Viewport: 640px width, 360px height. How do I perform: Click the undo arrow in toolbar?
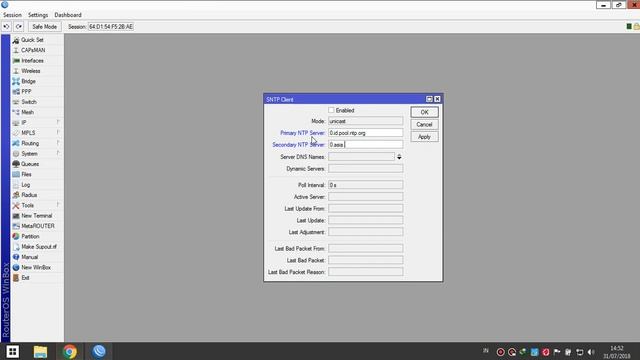pos(7,27)
